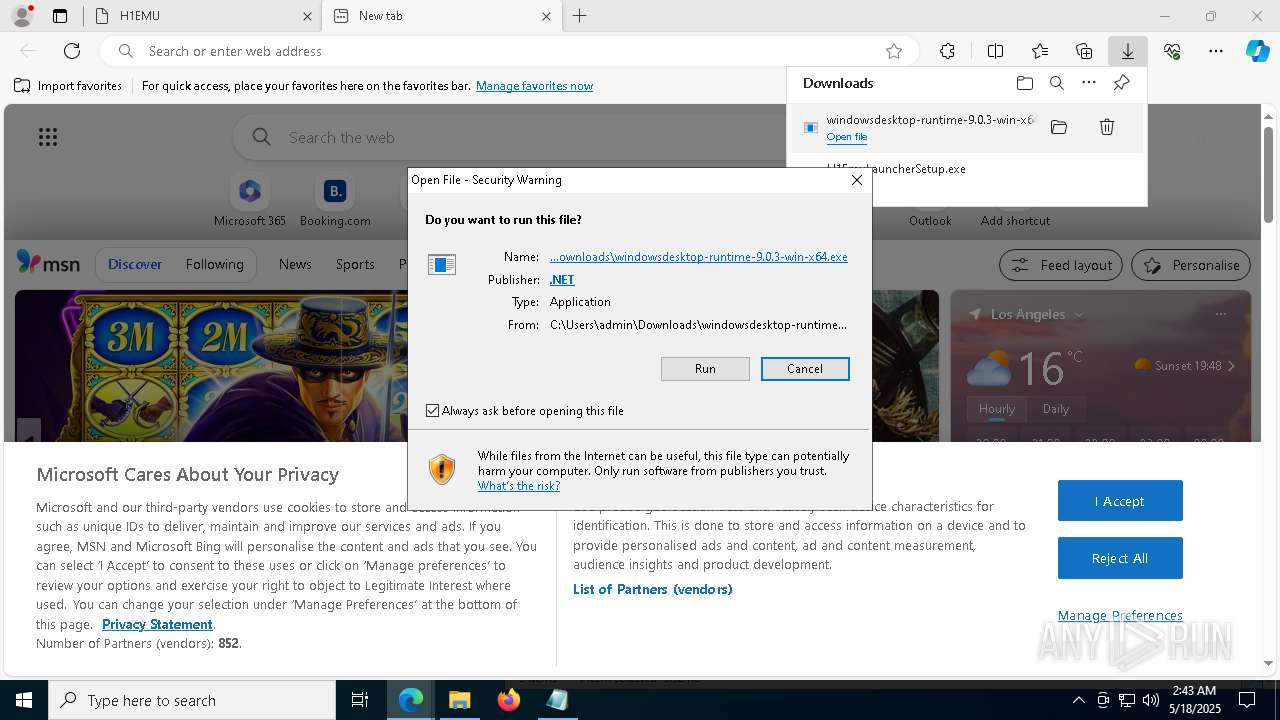Uncheck Always ask before opening this file
The width and height of the screenshot is (1280, 720).
coord(433,411)
